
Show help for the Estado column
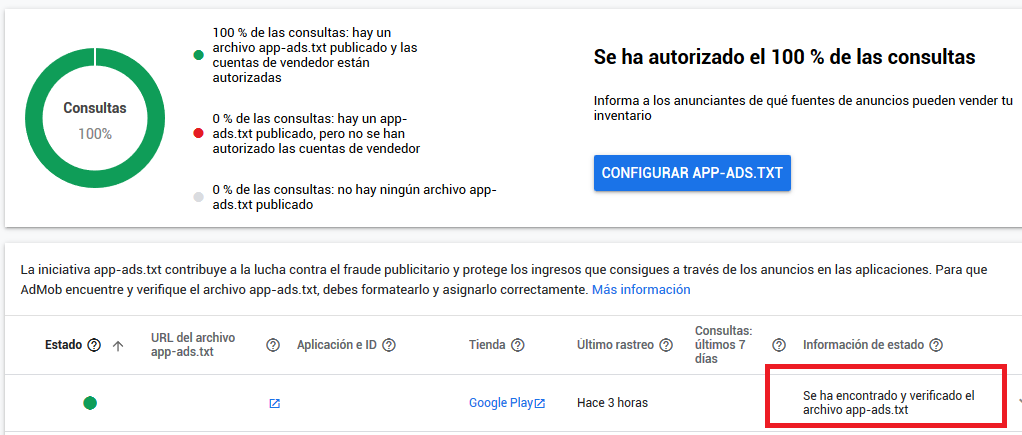(x=94, y=346)
